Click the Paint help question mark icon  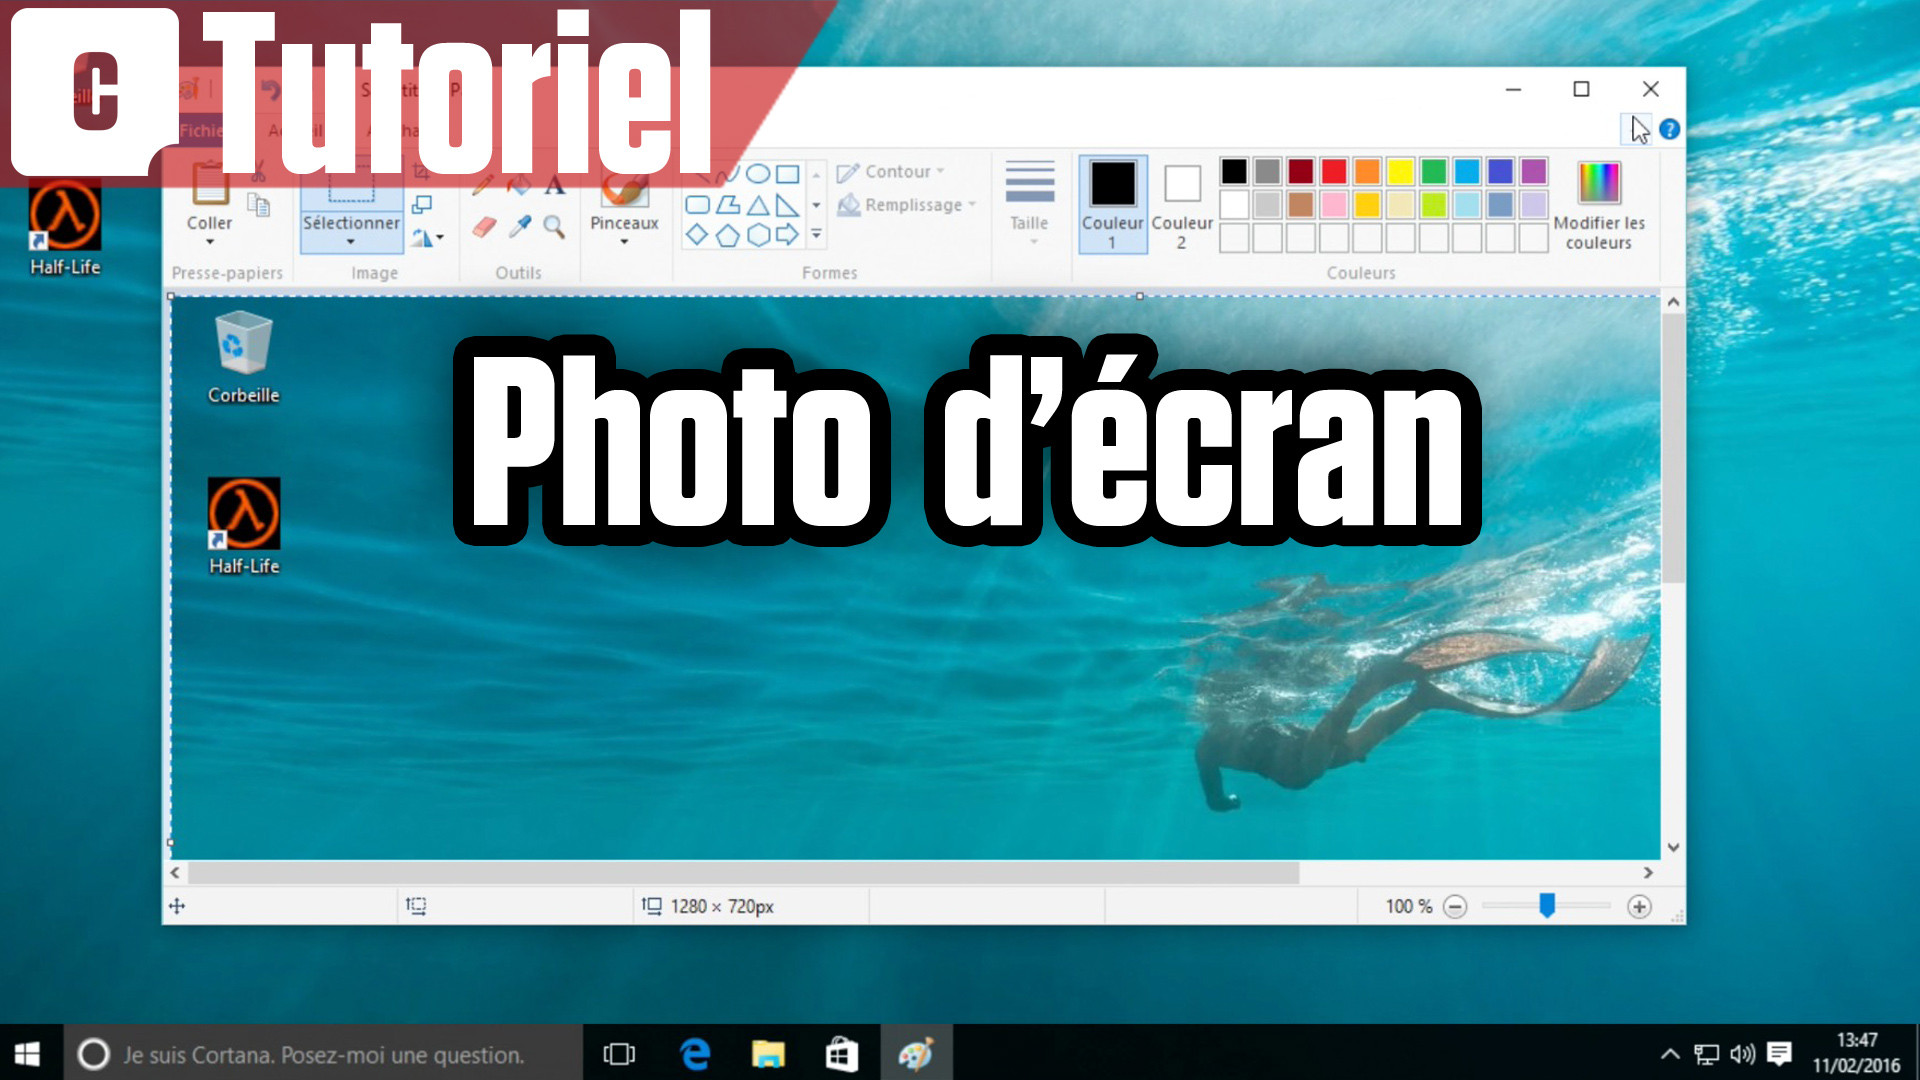[x=1669, y=129]
